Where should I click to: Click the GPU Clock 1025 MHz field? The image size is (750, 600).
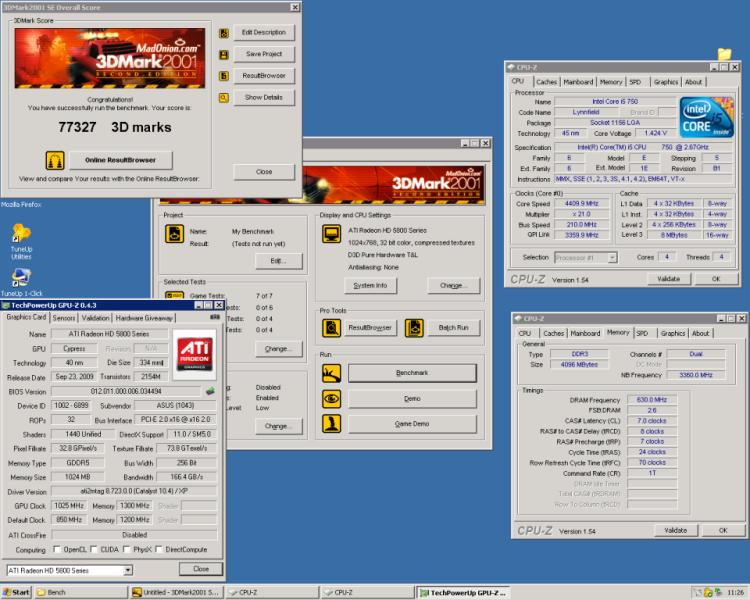[69, 506]
